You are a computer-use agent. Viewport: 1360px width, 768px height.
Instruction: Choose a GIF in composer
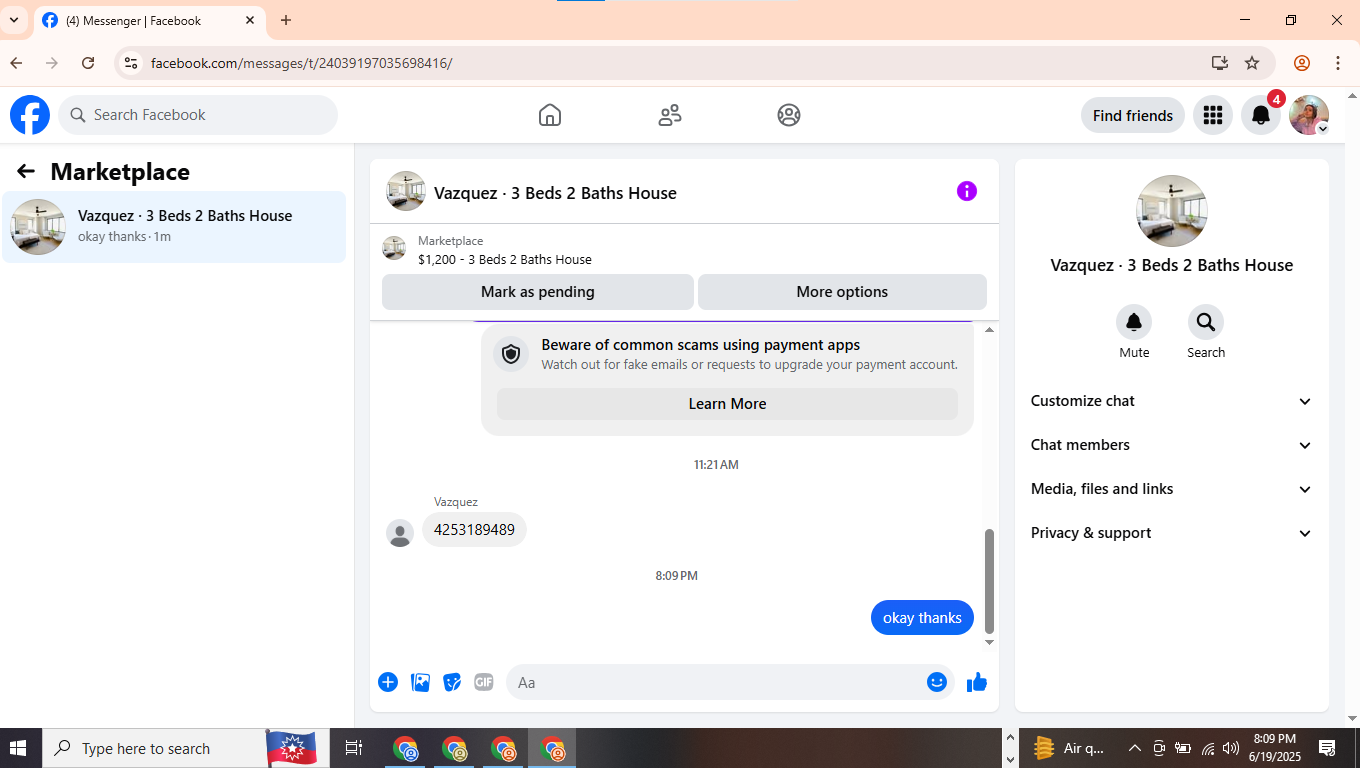tap(484, 682)
